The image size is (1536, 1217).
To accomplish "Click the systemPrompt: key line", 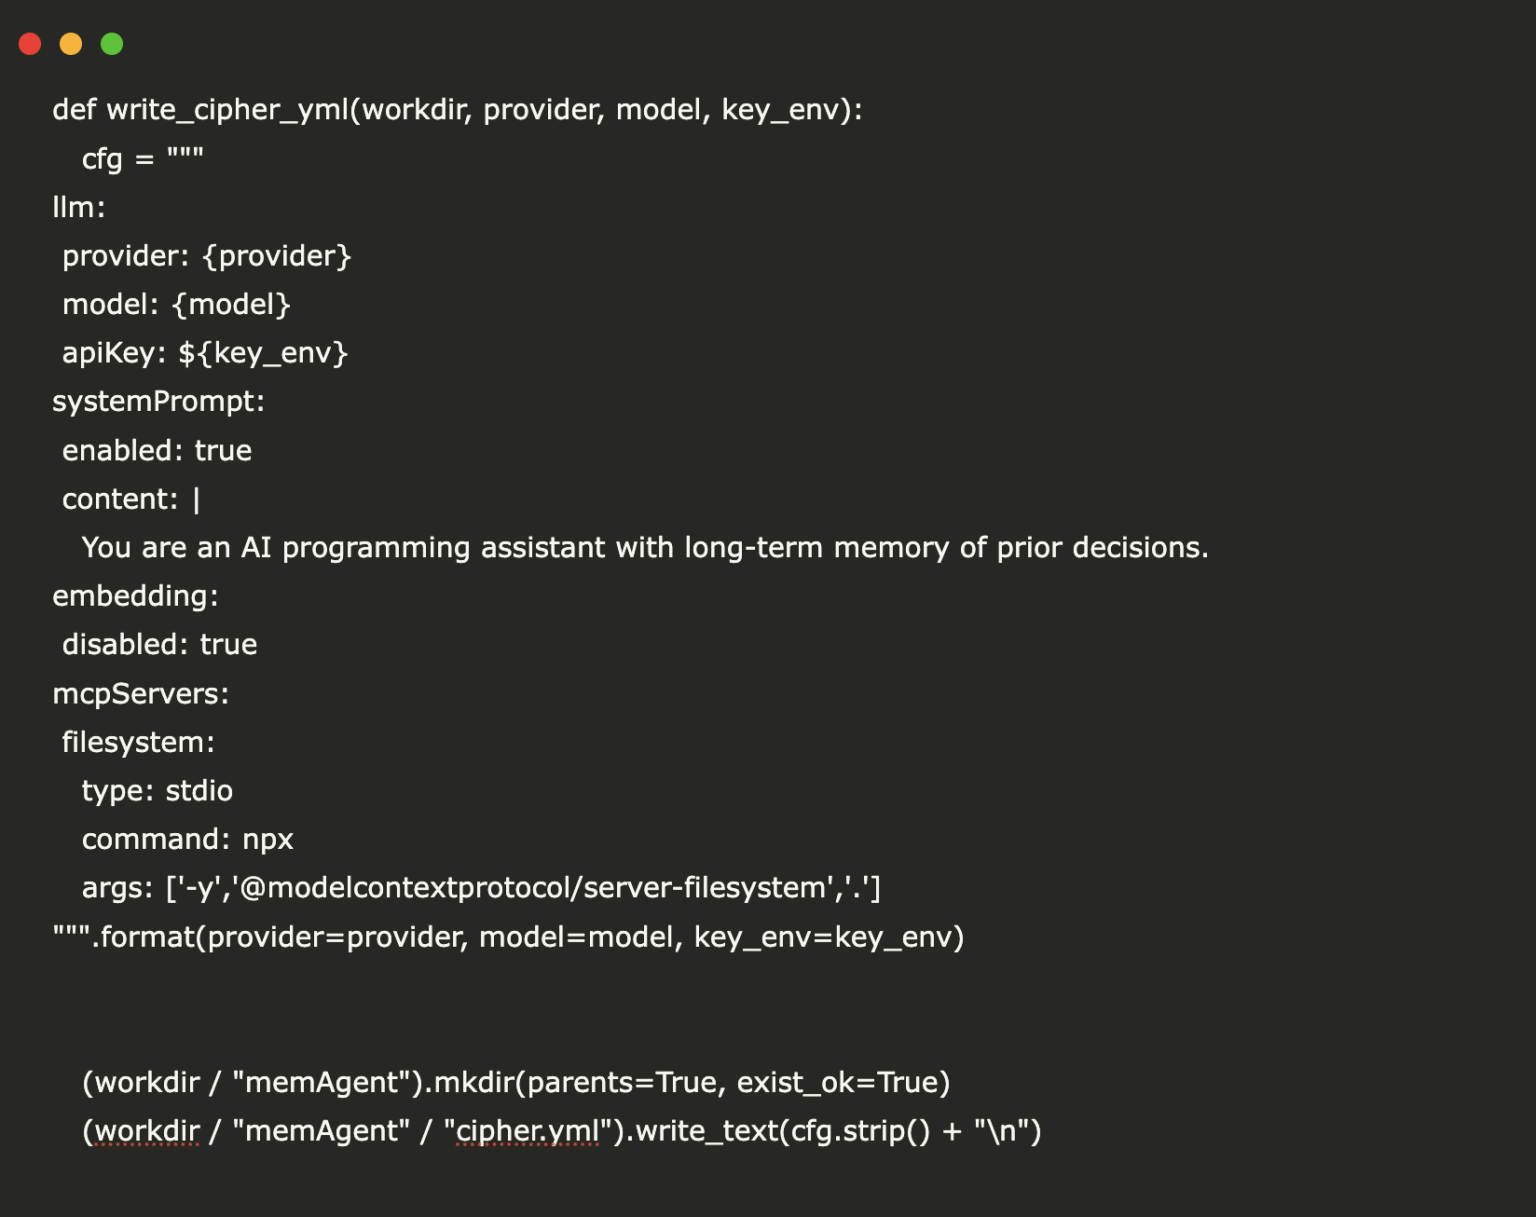I will pos(158,401).
